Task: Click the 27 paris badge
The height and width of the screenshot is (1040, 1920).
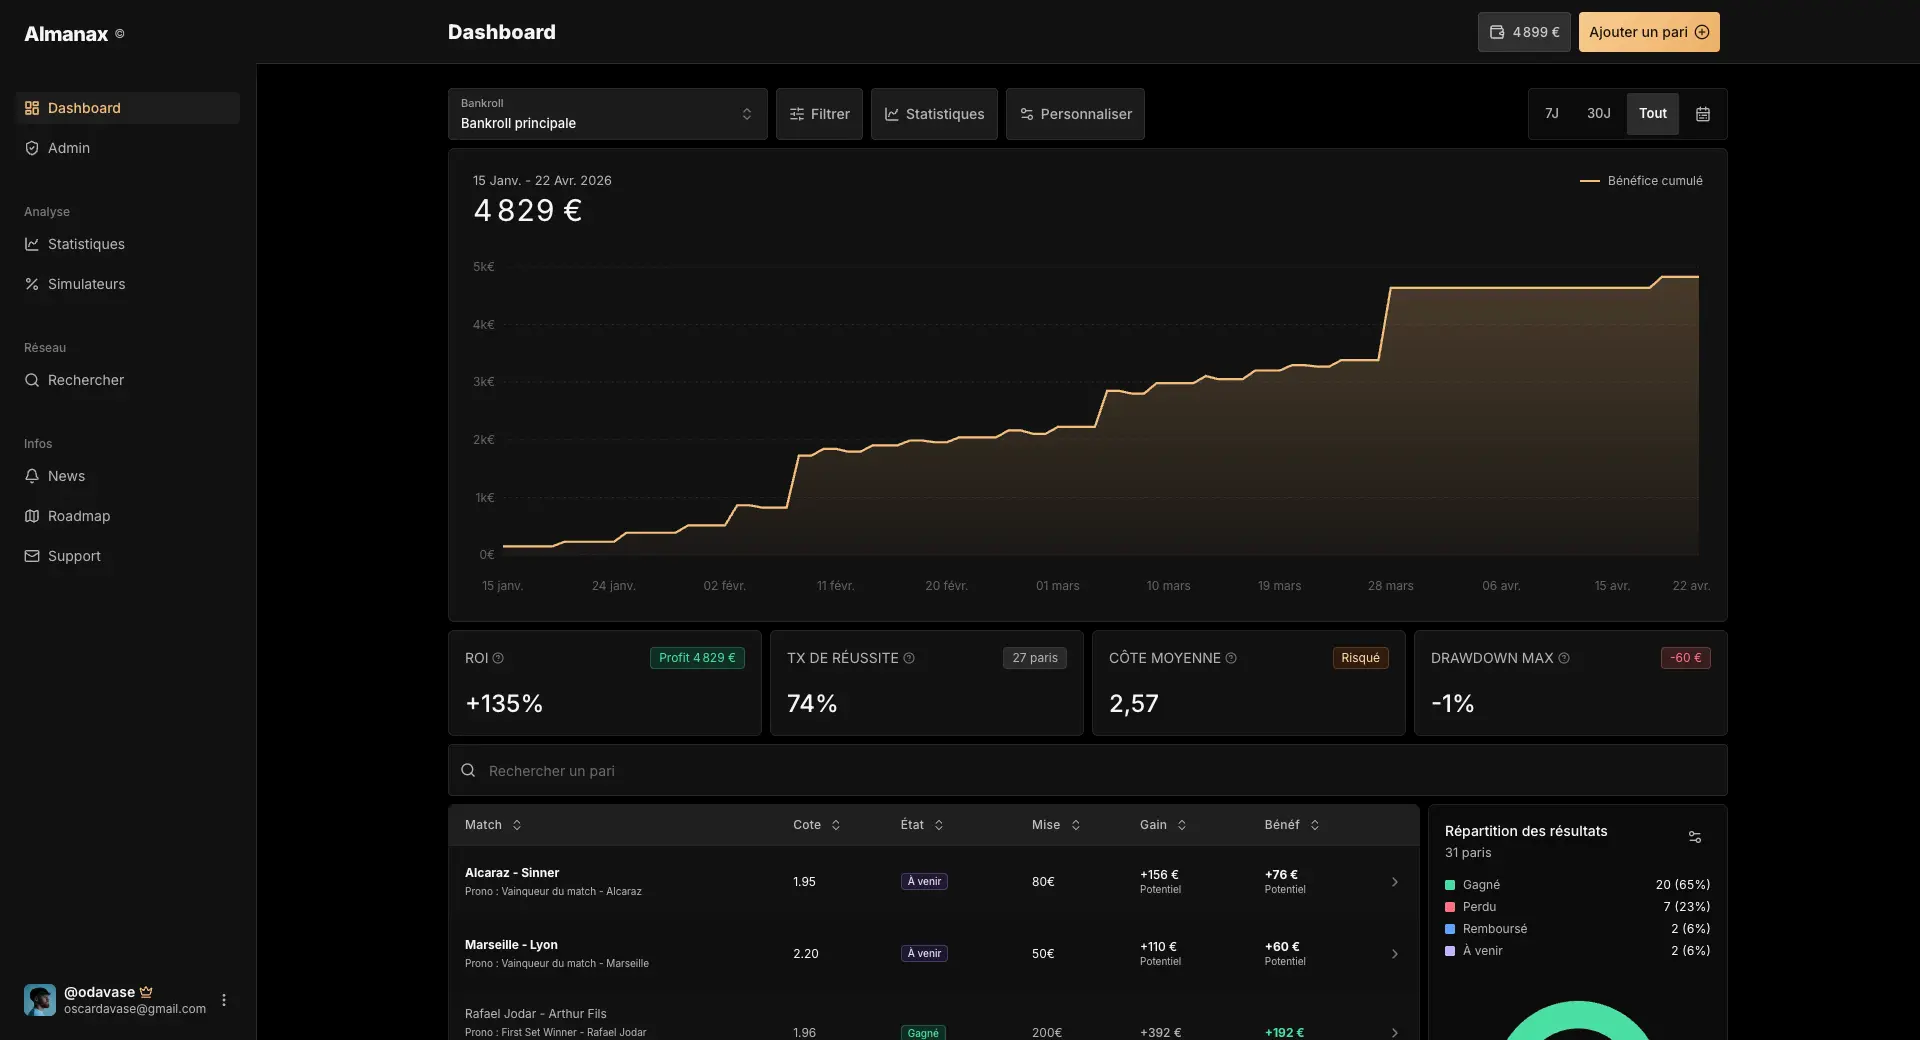Action: point(1035,658)
